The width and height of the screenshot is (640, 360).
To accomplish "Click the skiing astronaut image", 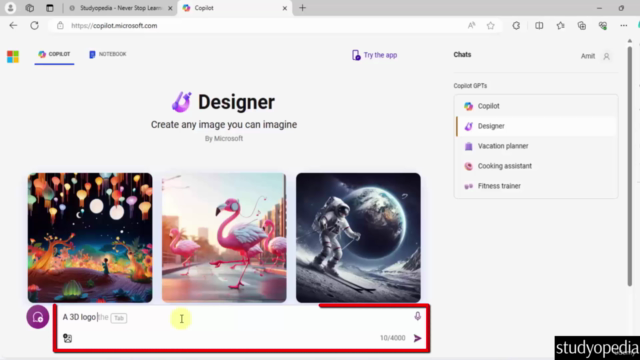I will (x=358, y=238).
